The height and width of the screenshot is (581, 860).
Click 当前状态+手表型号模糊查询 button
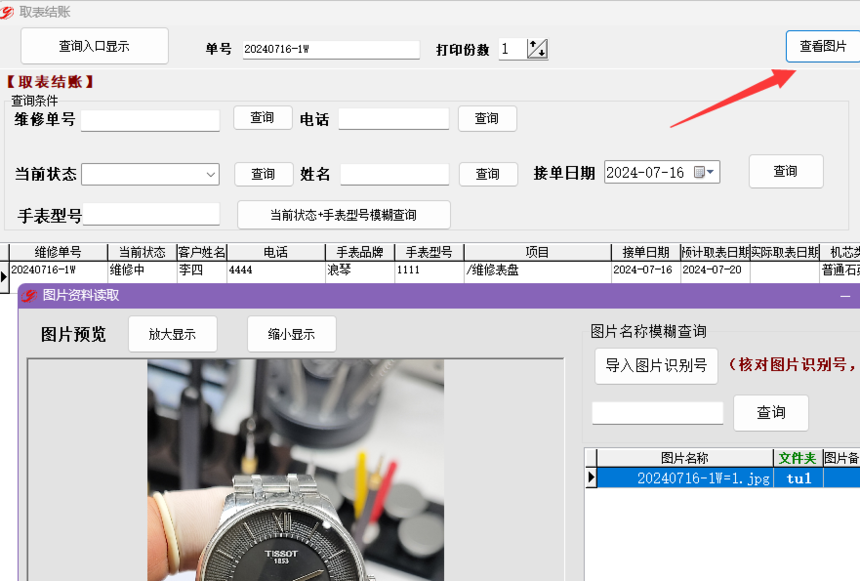(x=344, y=215)
